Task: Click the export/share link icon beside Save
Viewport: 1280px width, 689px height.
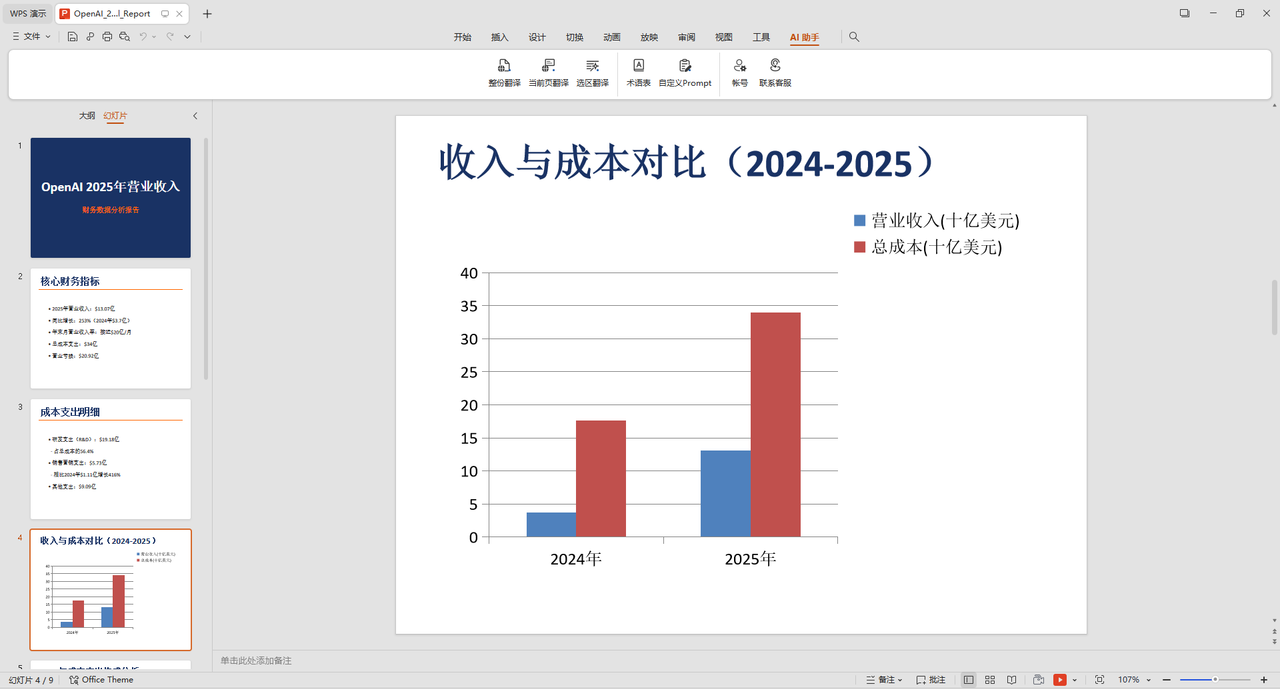Action: point(90,36)
